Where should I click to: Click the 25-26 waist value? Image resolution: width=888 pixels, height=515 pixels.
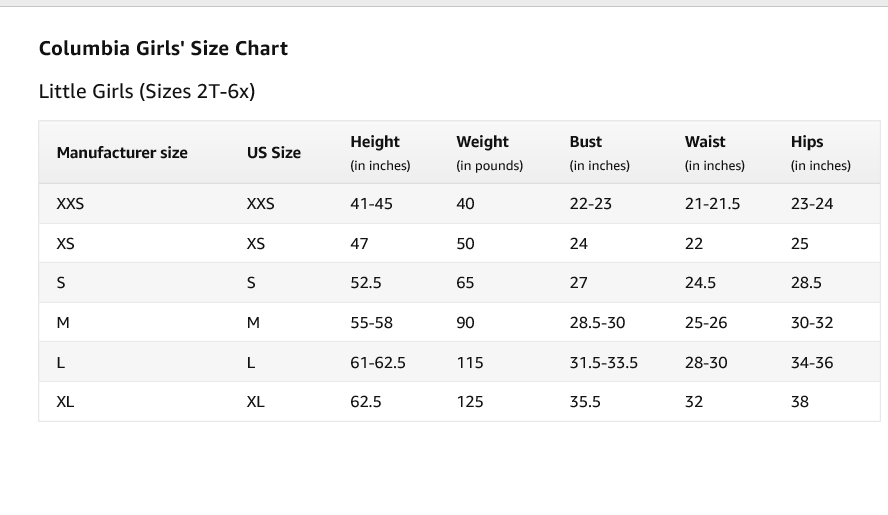point(706,323)
